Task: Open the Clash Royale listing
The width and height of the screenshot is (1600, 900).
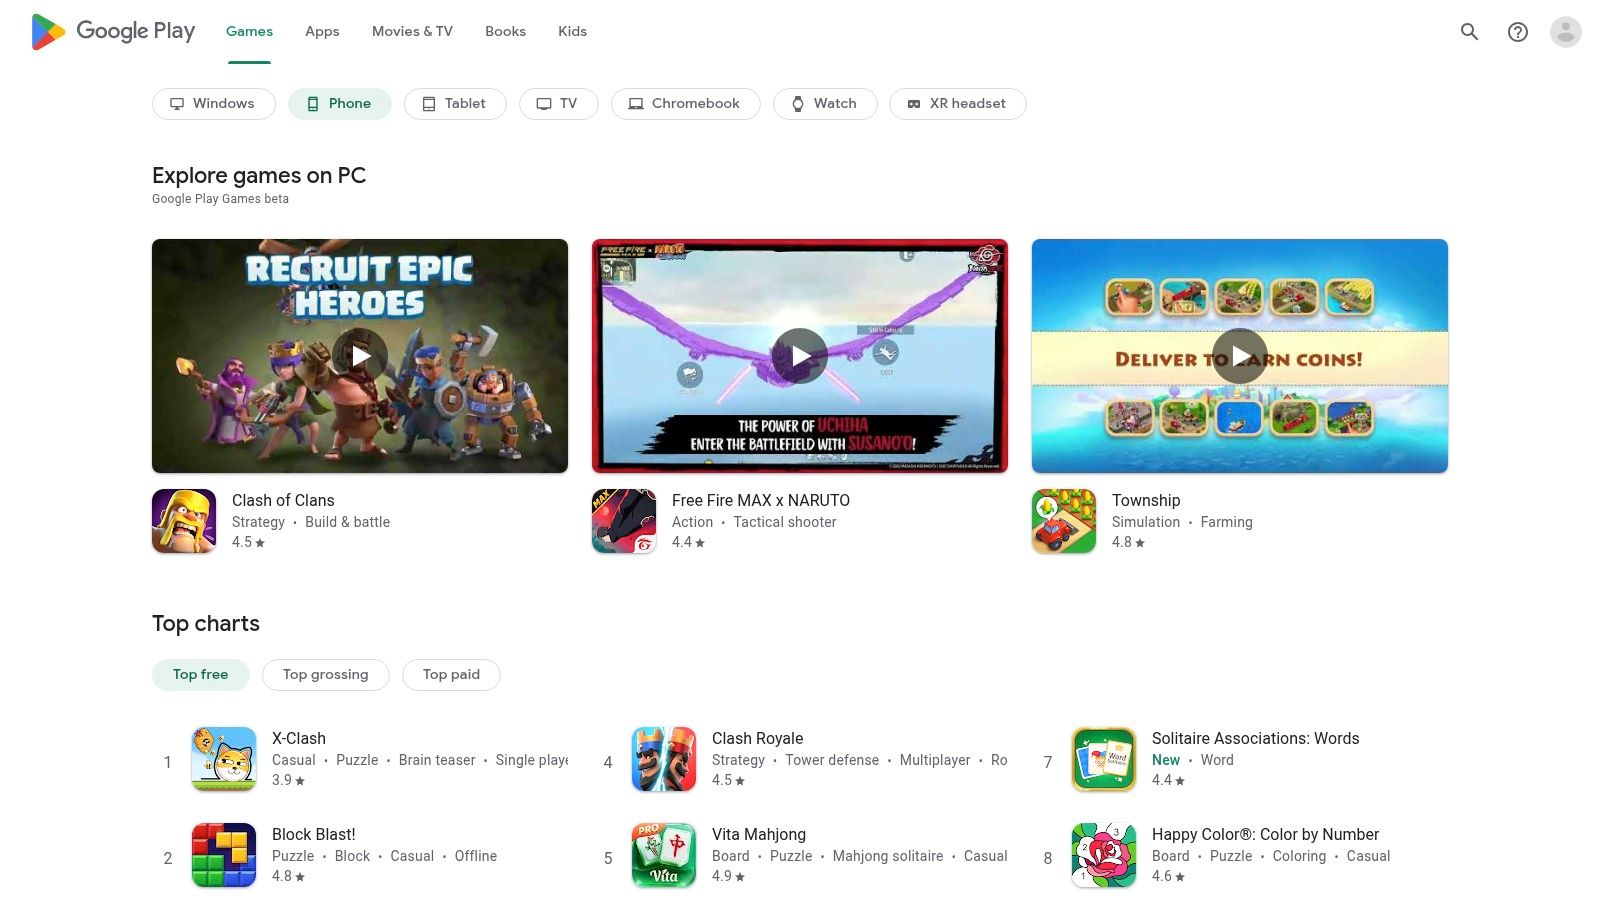Action: 757,738
